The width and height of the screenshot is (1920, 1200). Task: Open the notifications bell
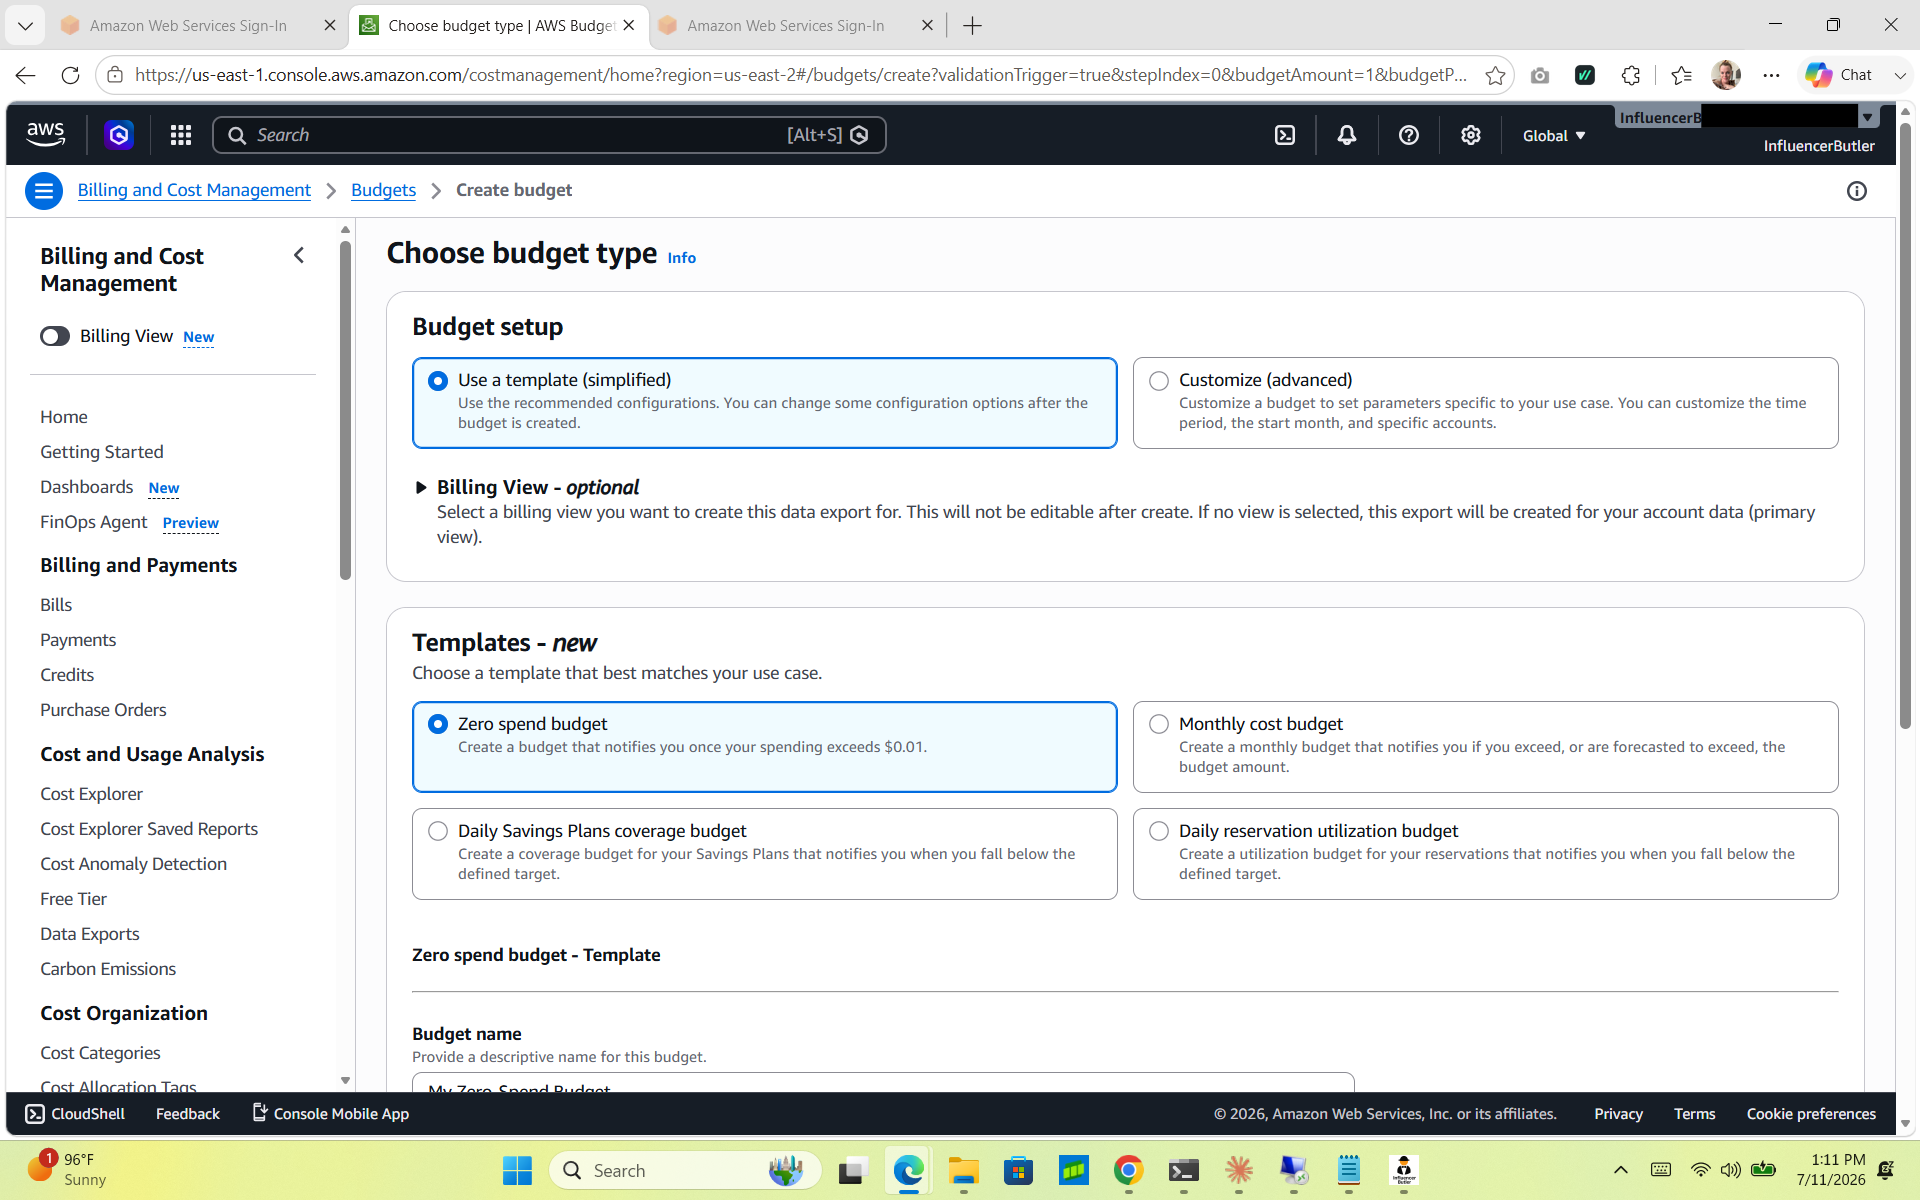pos(1347,135)
